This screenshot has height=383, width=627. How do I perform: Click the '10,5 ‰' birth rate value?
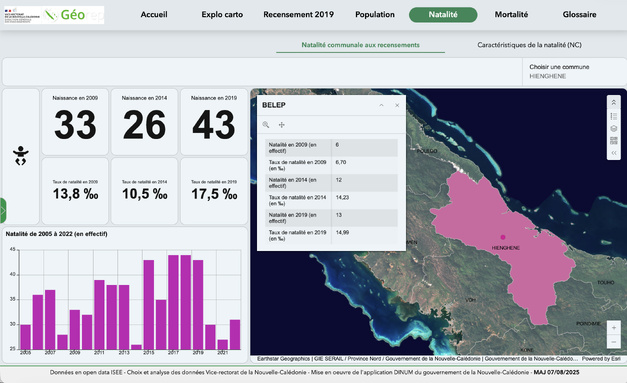click(145, 194)
